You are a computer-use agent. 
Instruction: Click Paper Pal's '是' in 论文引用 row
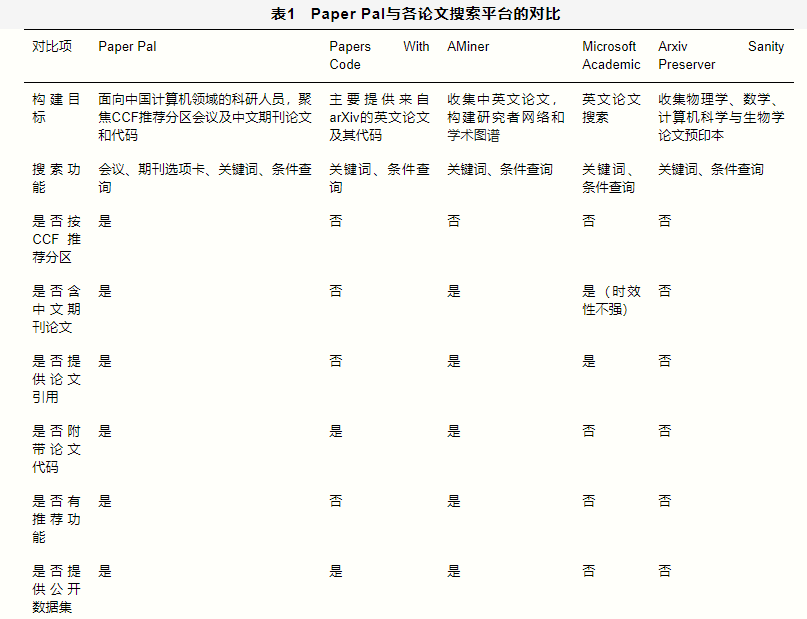pyautogui.click(x=105, y=361)
